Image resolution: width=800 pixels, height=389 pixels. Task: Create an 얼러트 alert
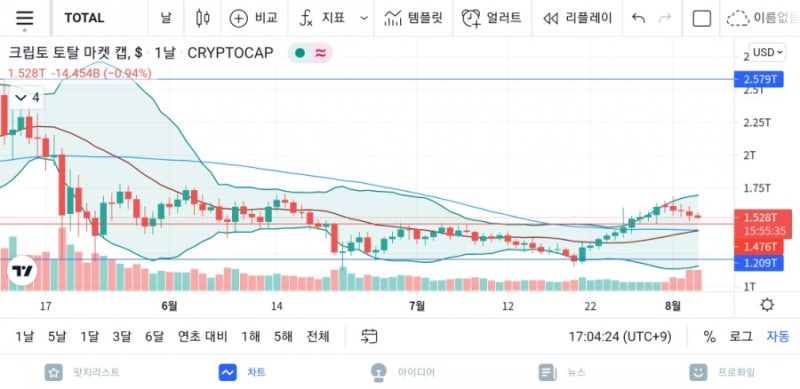coord(491,18)
